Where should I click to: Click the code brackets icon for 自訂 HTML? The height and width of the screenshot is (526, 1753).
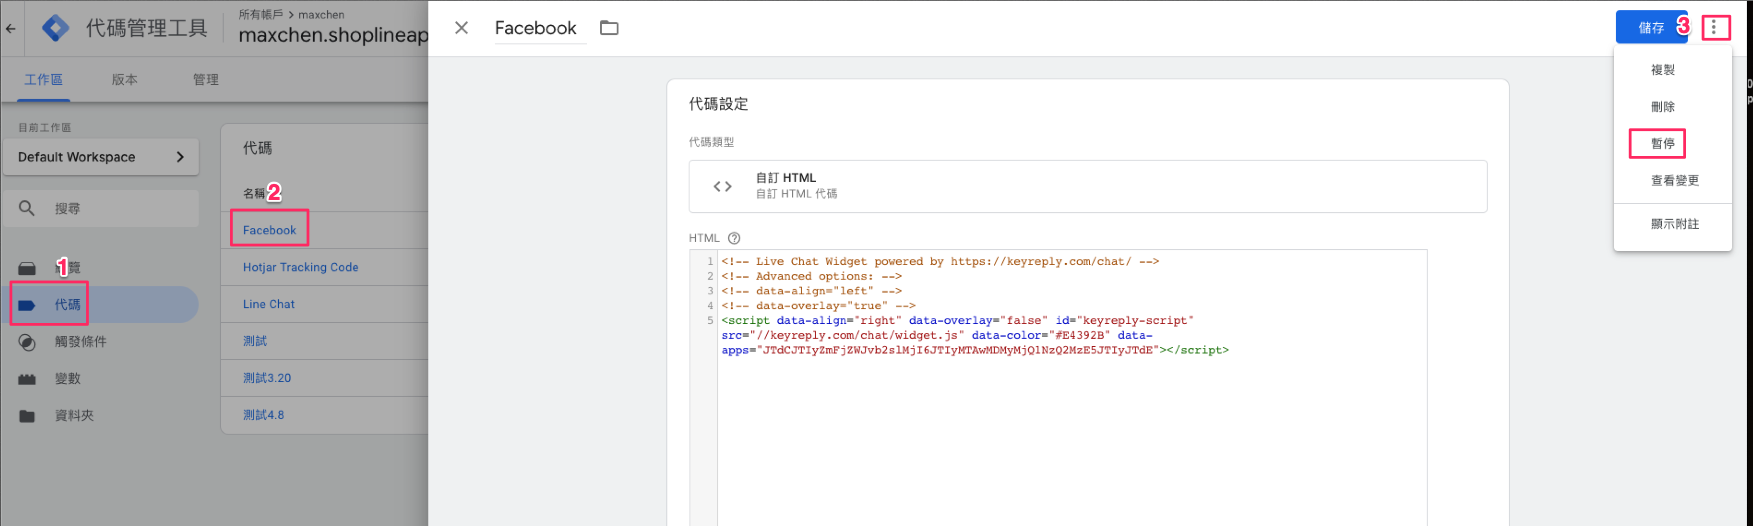click(723, 186)
